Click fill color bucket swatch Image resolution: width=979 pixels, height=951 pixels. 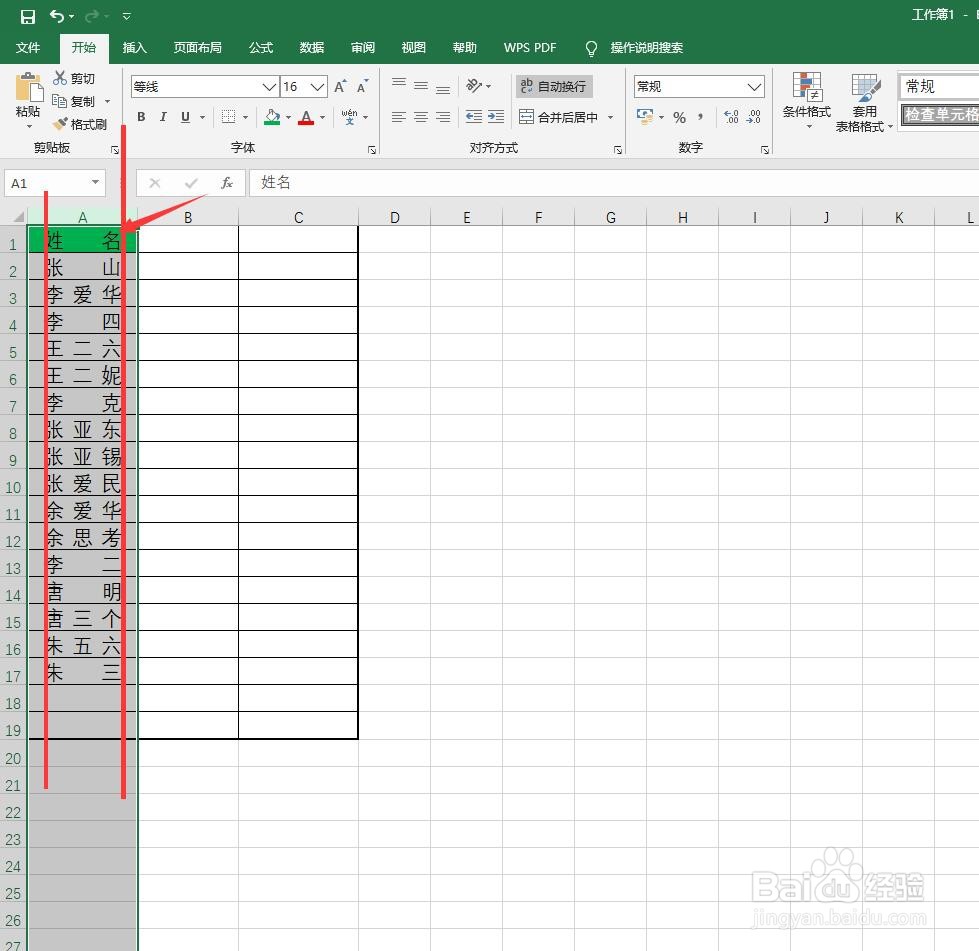[272, 117]
